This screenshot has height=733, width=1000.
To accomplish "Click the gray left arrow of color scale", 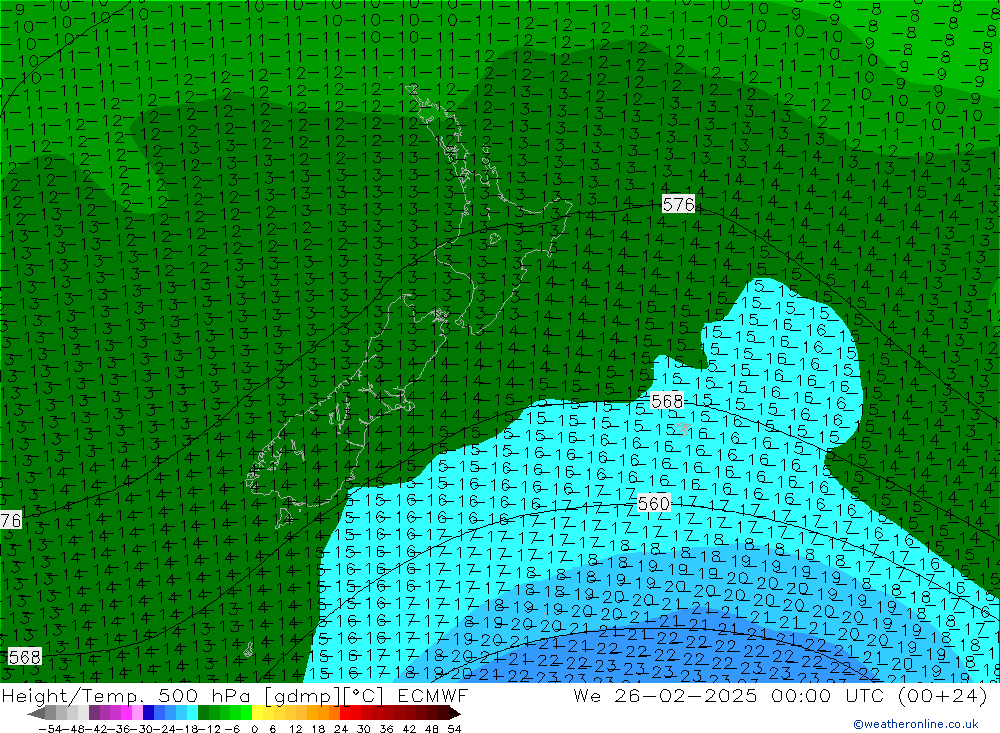I will [36, 713].
